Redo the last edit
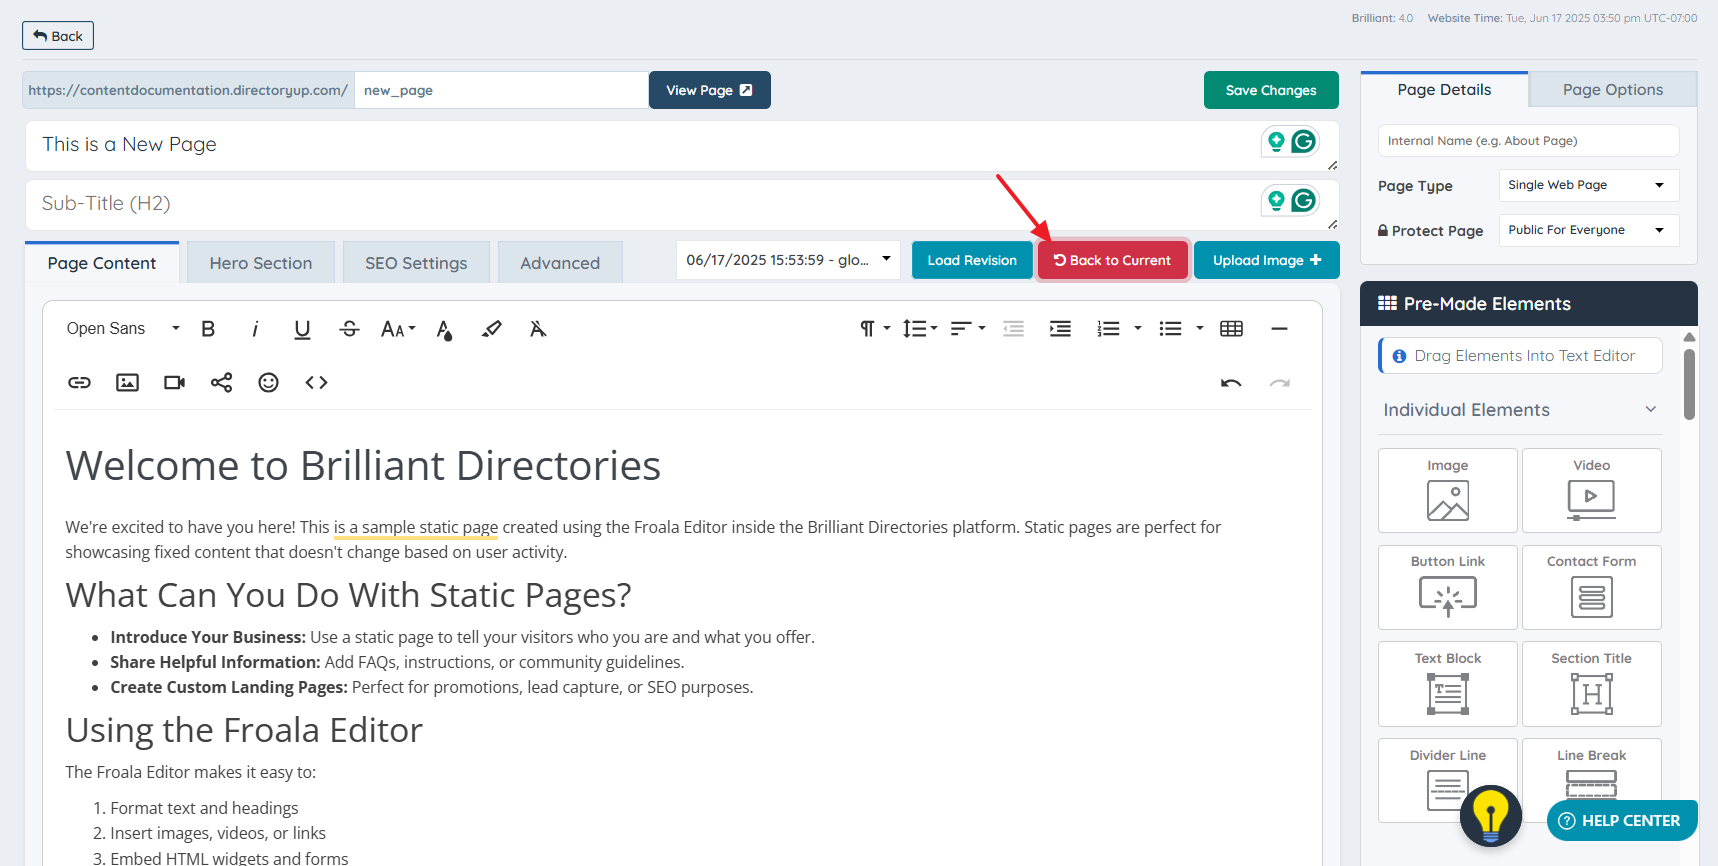 pos(1279,383)
